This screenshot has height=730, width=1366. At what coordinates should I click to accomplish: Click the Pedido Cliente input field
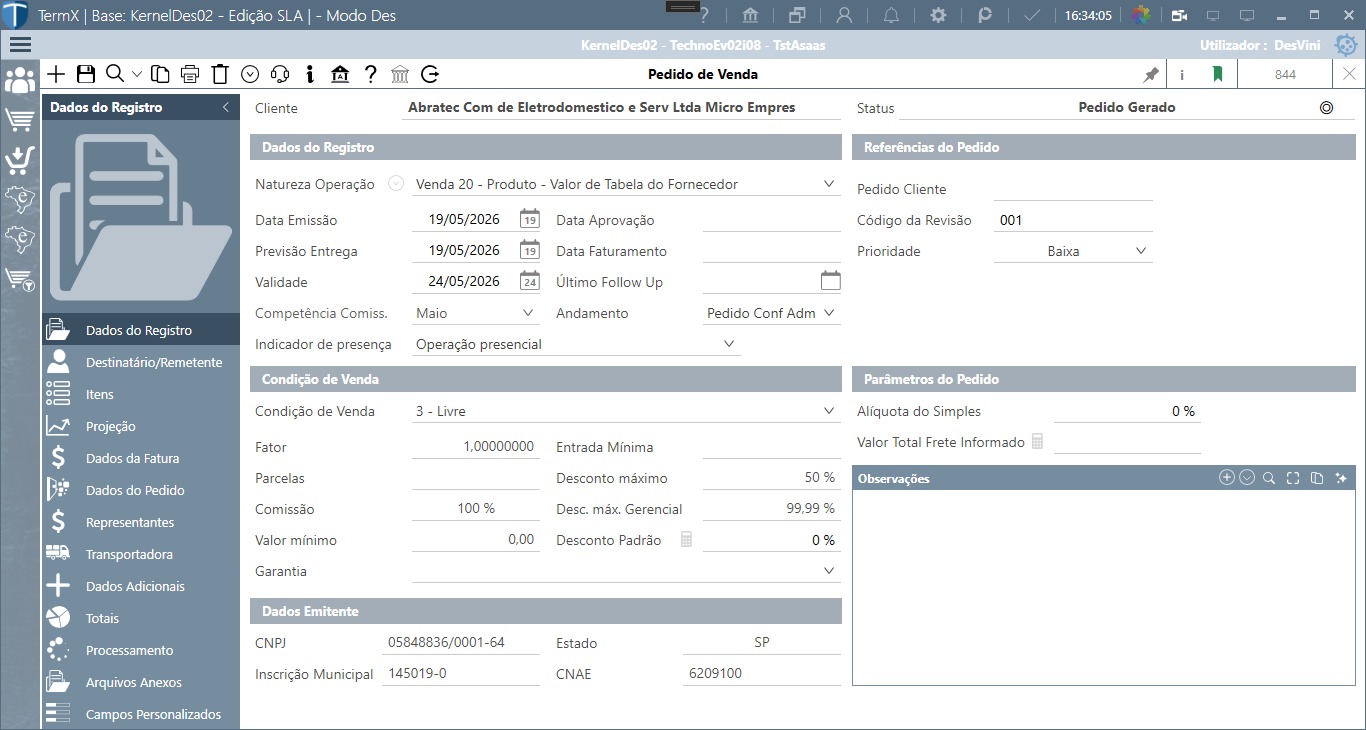click(1074, 189)
